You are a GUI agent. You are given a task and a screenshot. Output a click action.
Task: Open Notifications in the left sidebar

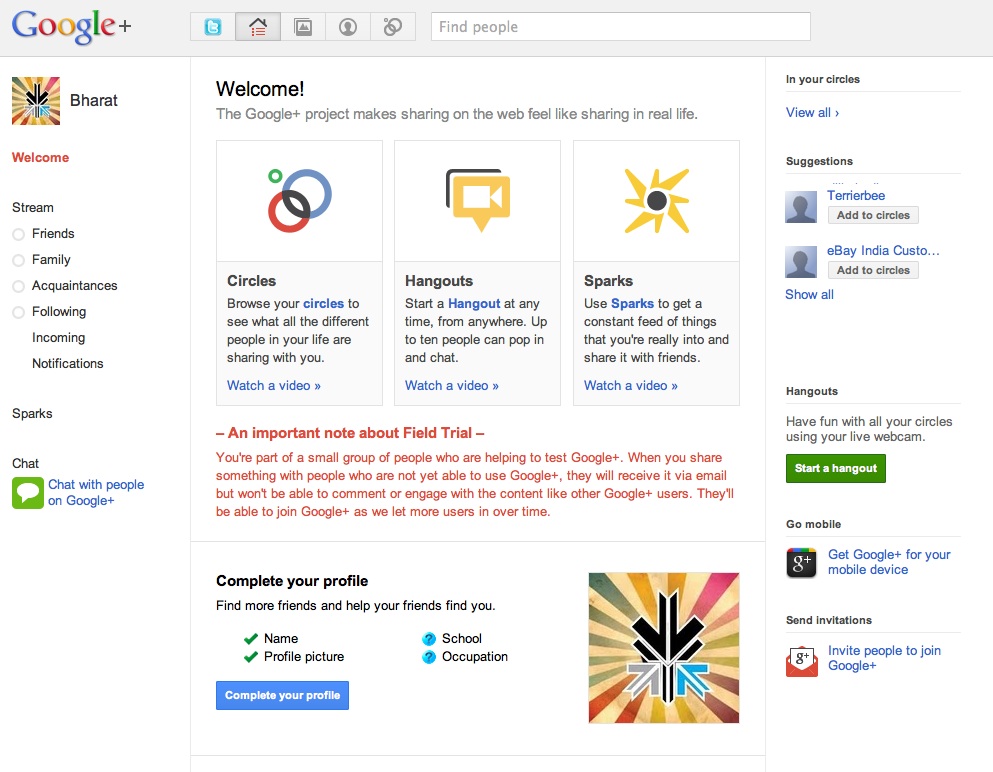point(67,364)
